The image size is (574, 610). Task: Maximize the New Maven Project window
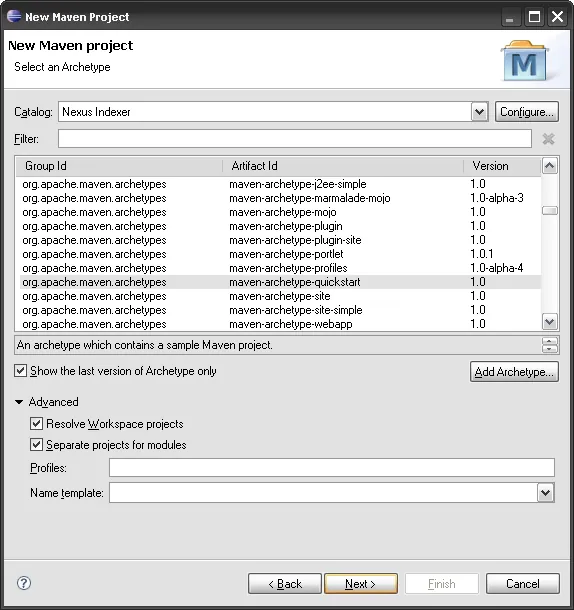(534, 17)
